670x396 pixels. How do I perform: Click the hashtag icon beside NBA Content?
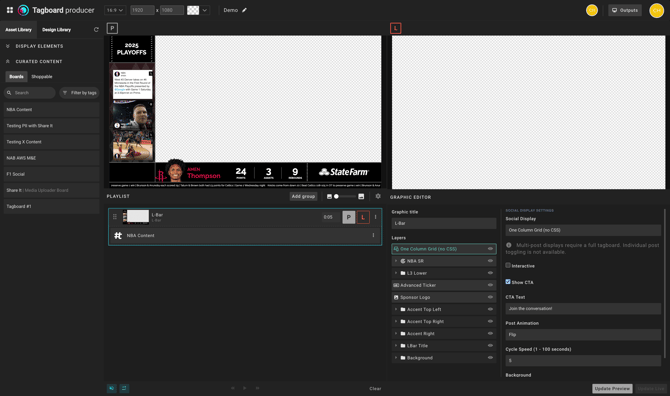(x=118, y=235)
